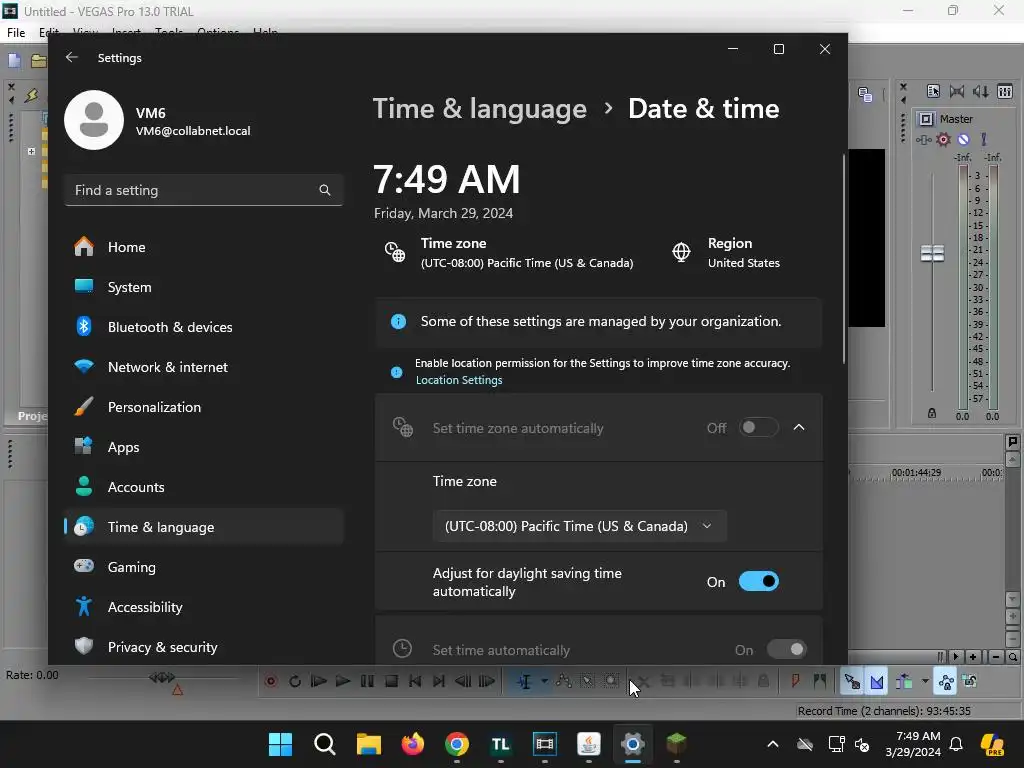Open the Normal Edit tool dropdown arrow

[544, 681]
